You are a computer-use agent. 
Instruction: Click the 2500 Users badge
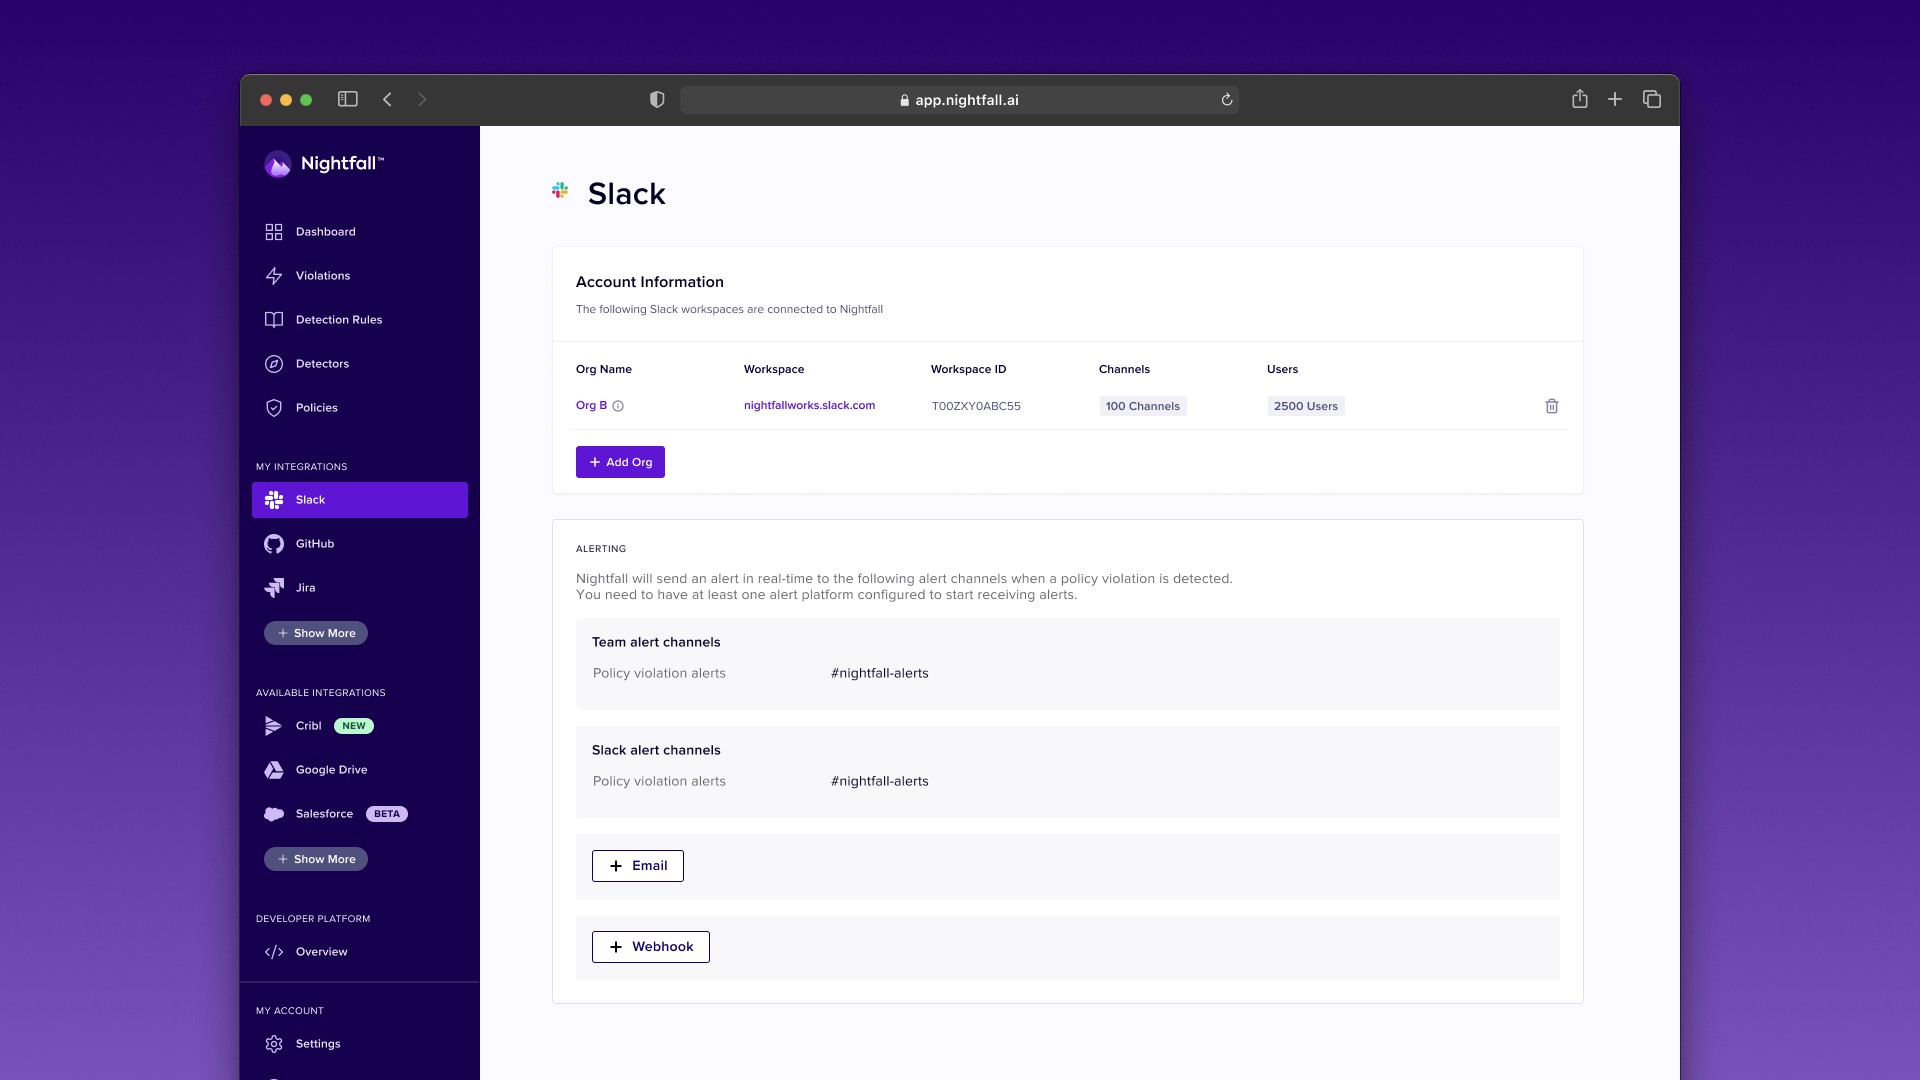(x=1306, y=406)
